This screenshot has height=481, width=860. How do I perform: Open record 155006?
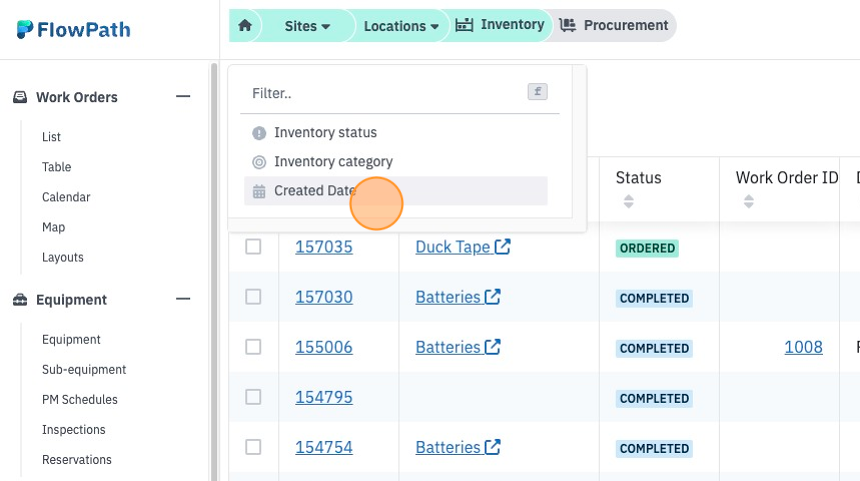point(324,347)
